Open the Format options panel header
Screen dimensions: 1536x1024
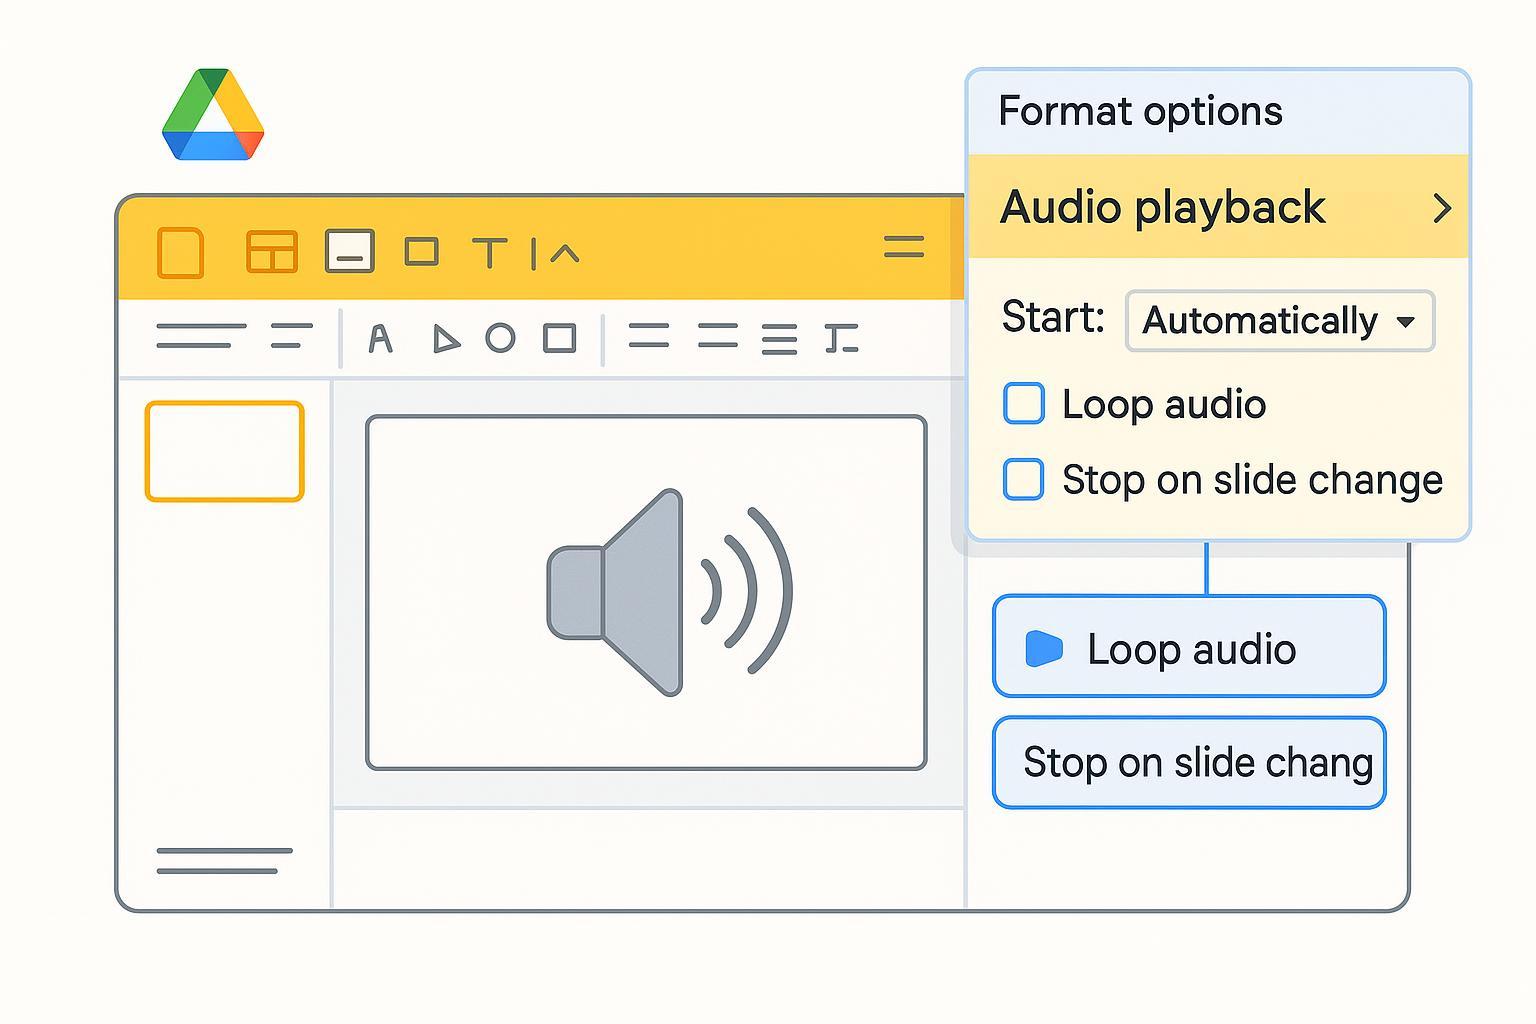[x=1140, y=111]
